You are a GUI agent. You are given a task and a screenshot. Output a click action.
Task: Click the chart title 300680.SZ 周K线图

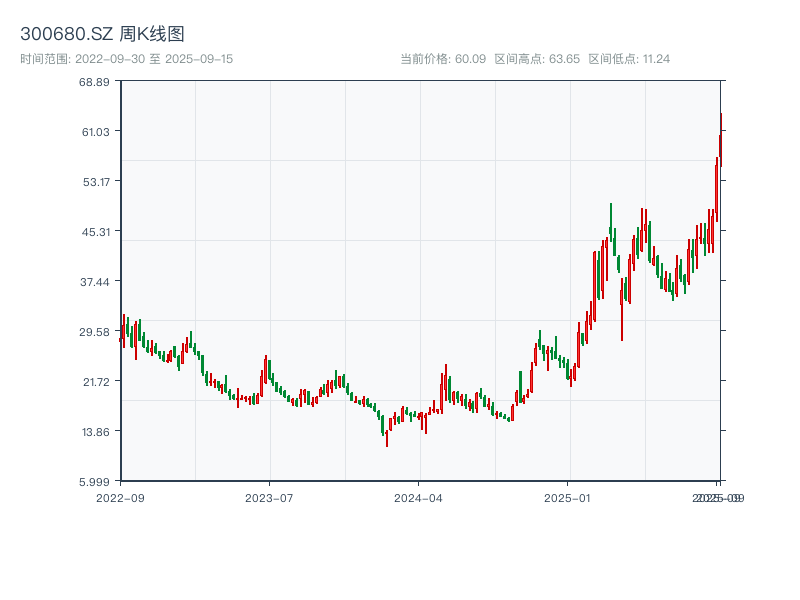point(102,34)
